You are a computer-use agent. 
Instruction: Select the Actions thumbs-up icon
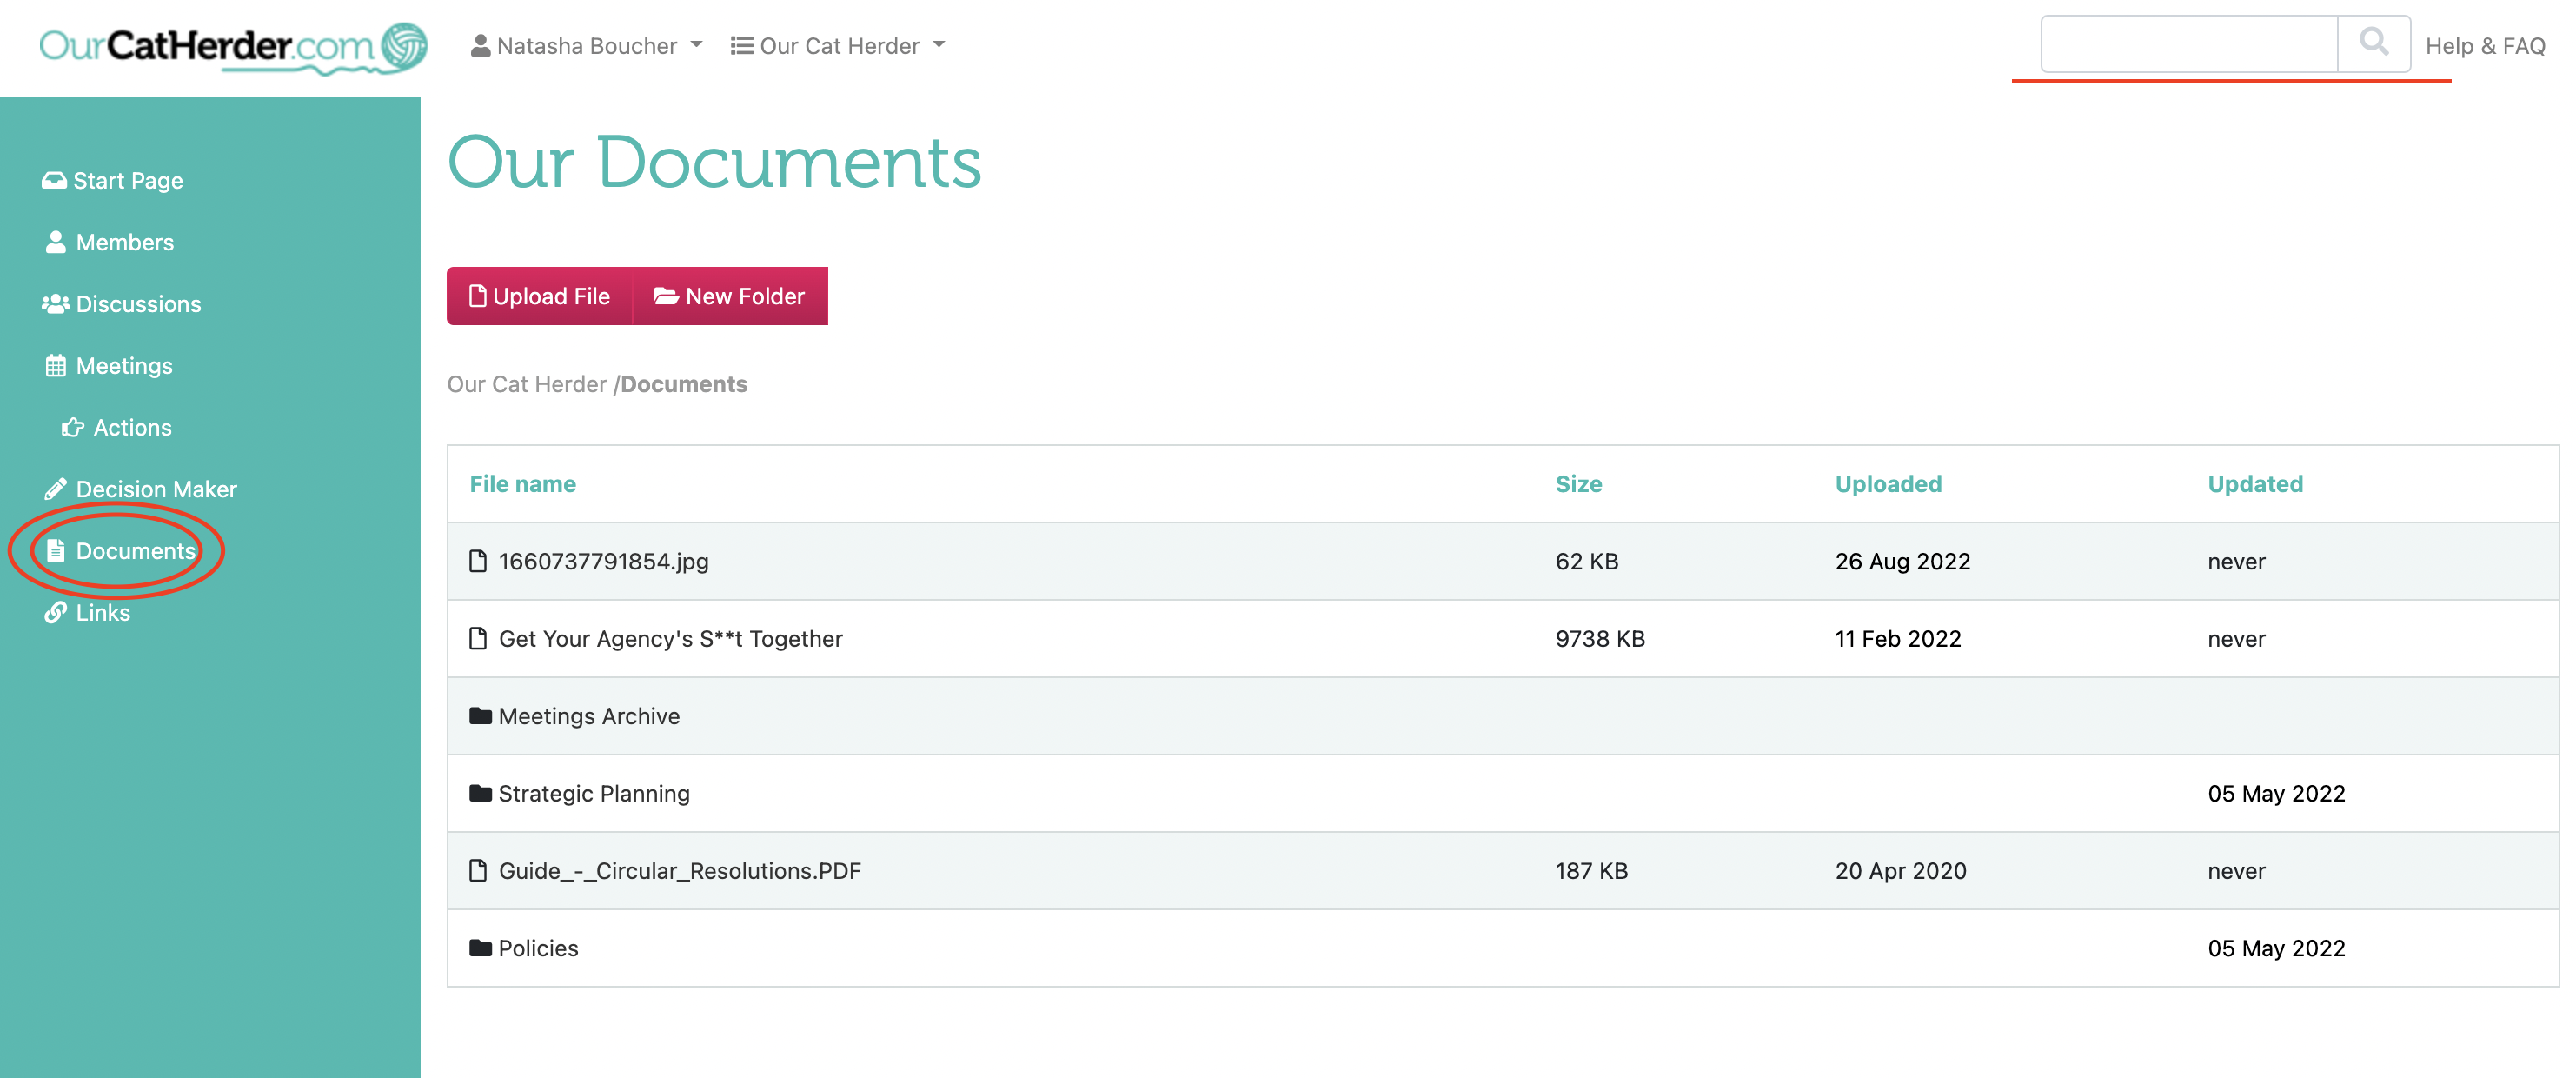pyautogui.click(x=73, y=427)
